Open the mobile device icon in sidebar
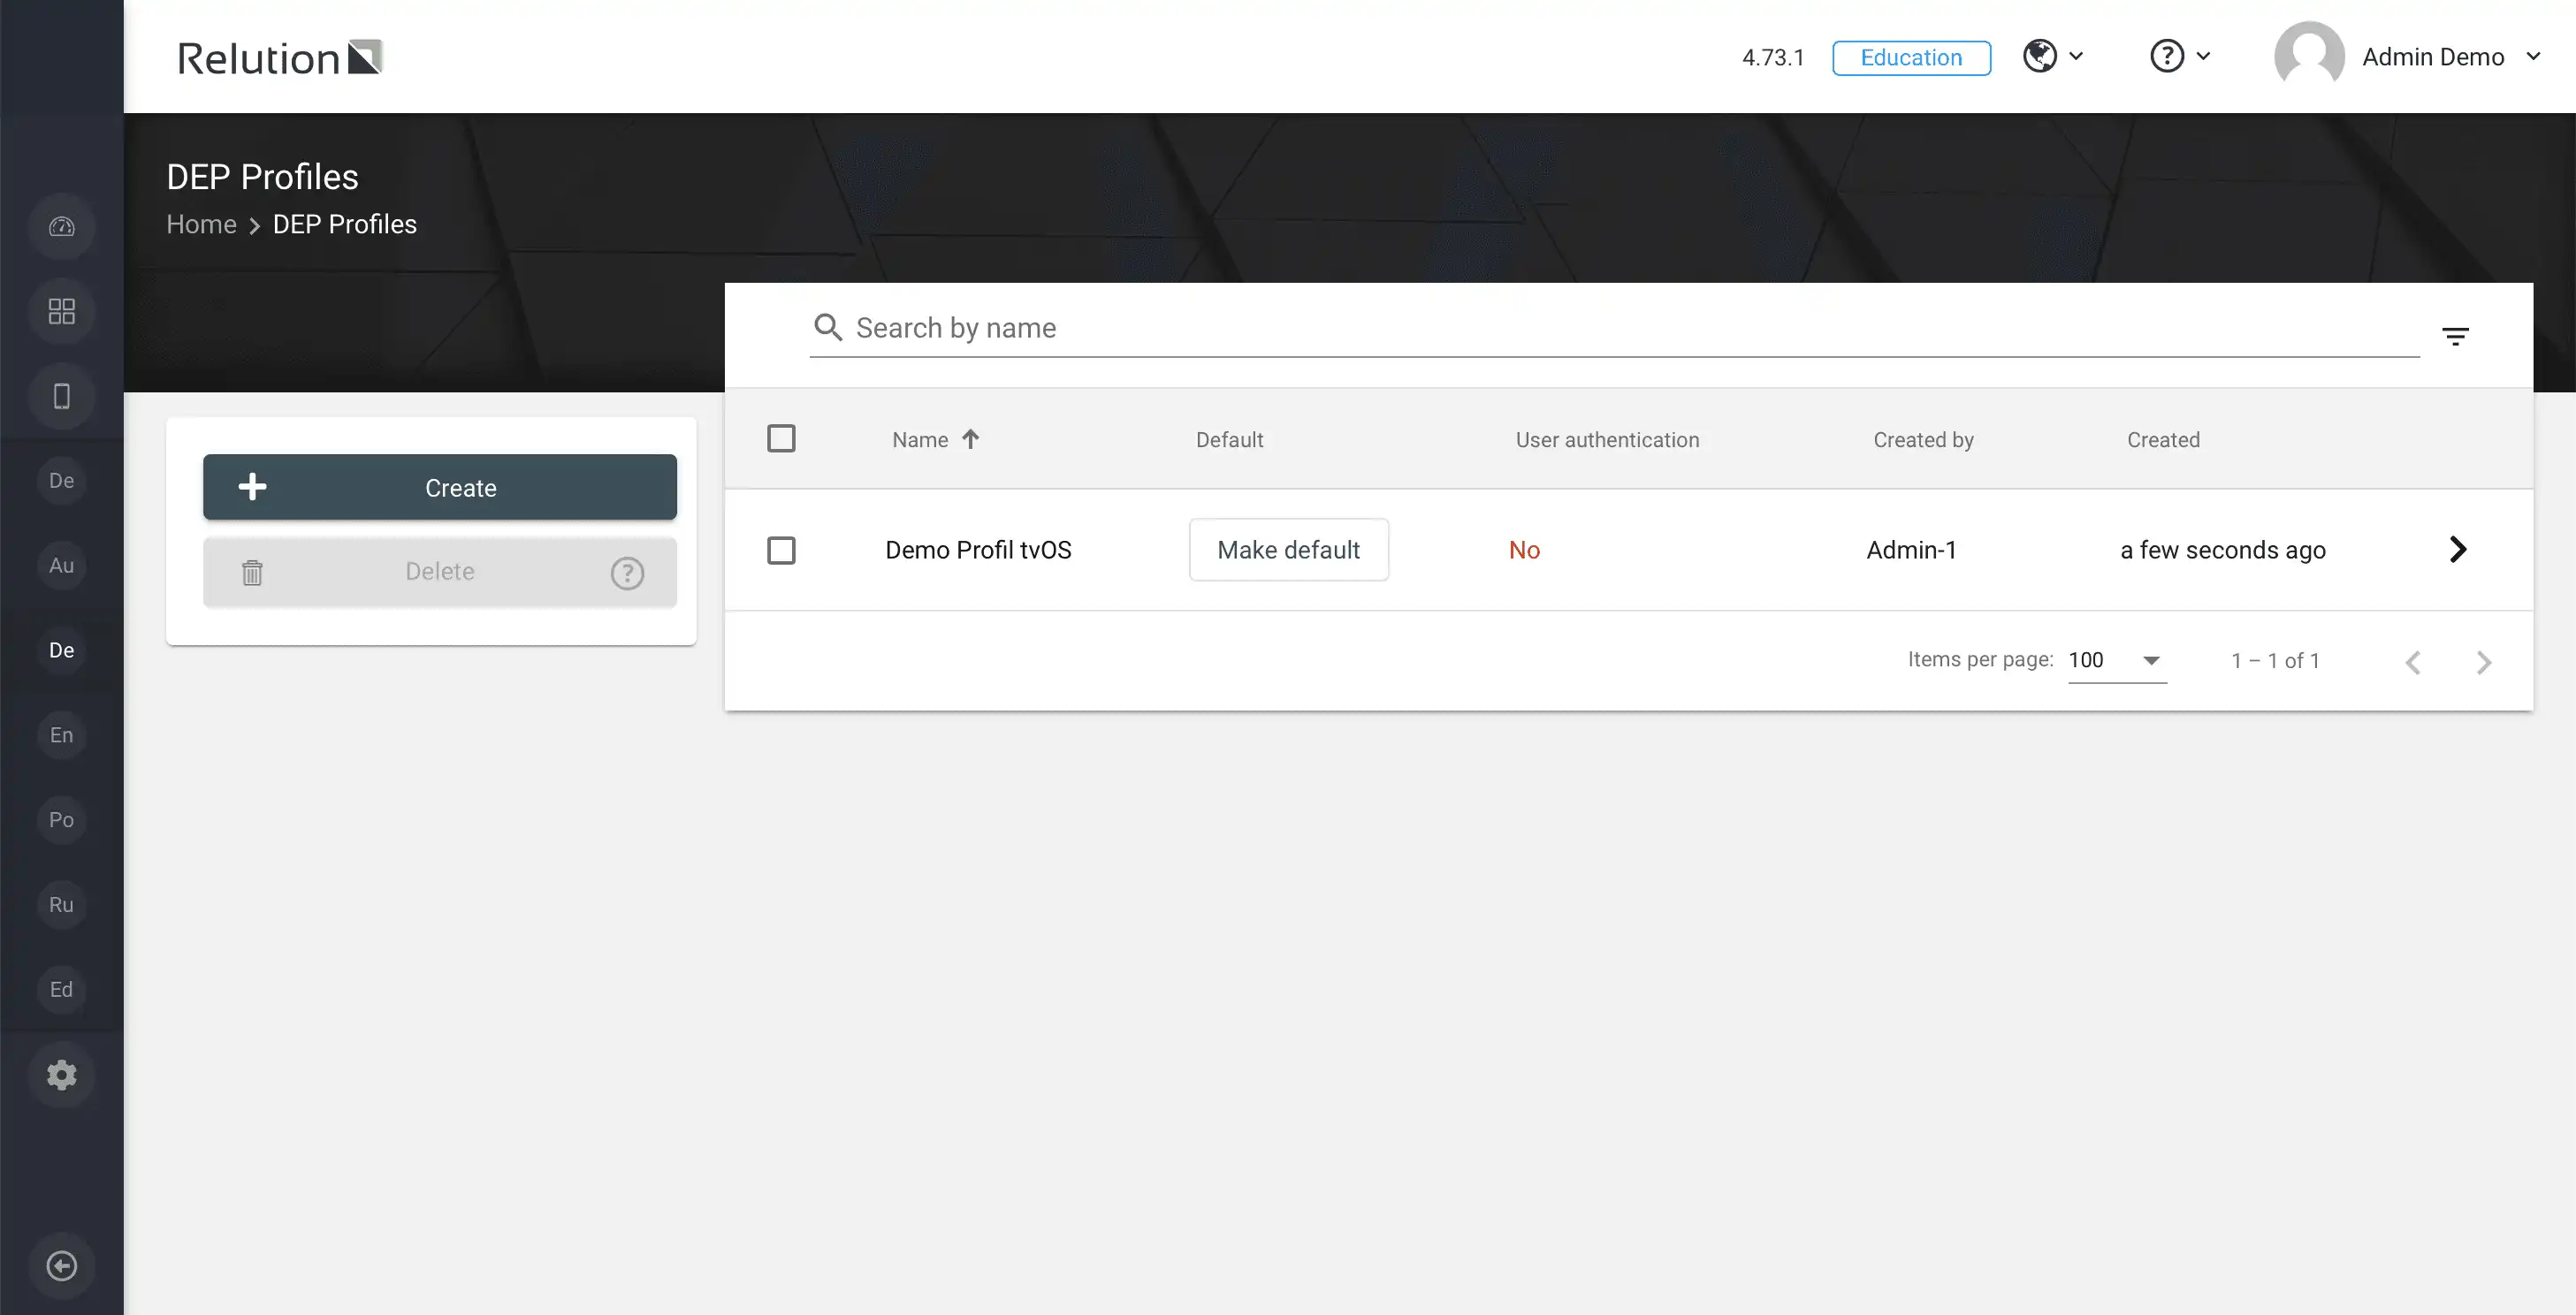 [x=62, y=397]
